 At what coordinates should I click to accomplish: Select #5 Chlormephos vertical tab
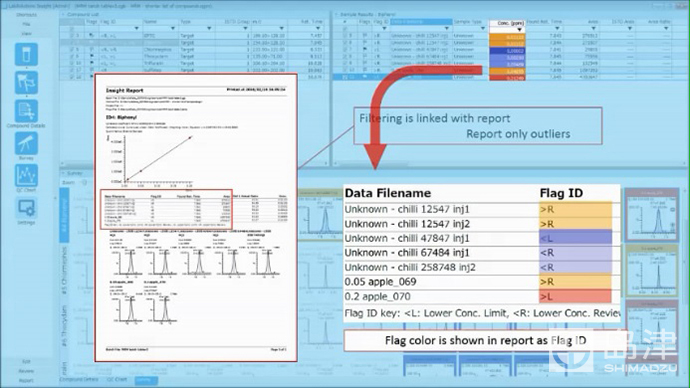pyautogui.click(x=64, y=270)
